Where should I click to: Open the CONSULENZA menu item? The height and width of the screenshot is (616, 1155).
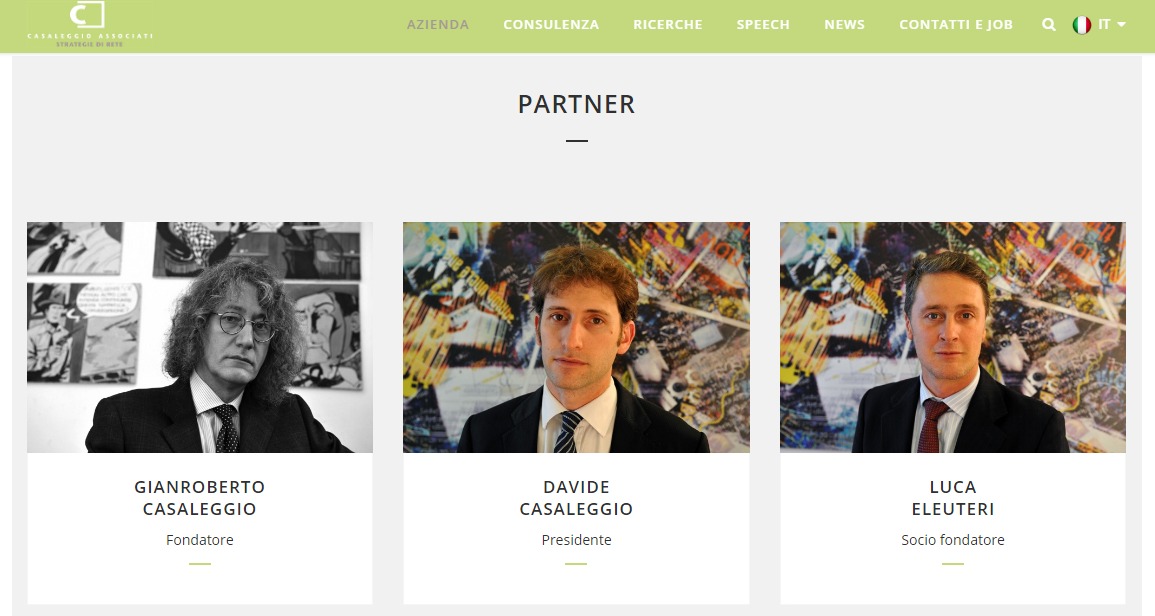tap(551, 24)
